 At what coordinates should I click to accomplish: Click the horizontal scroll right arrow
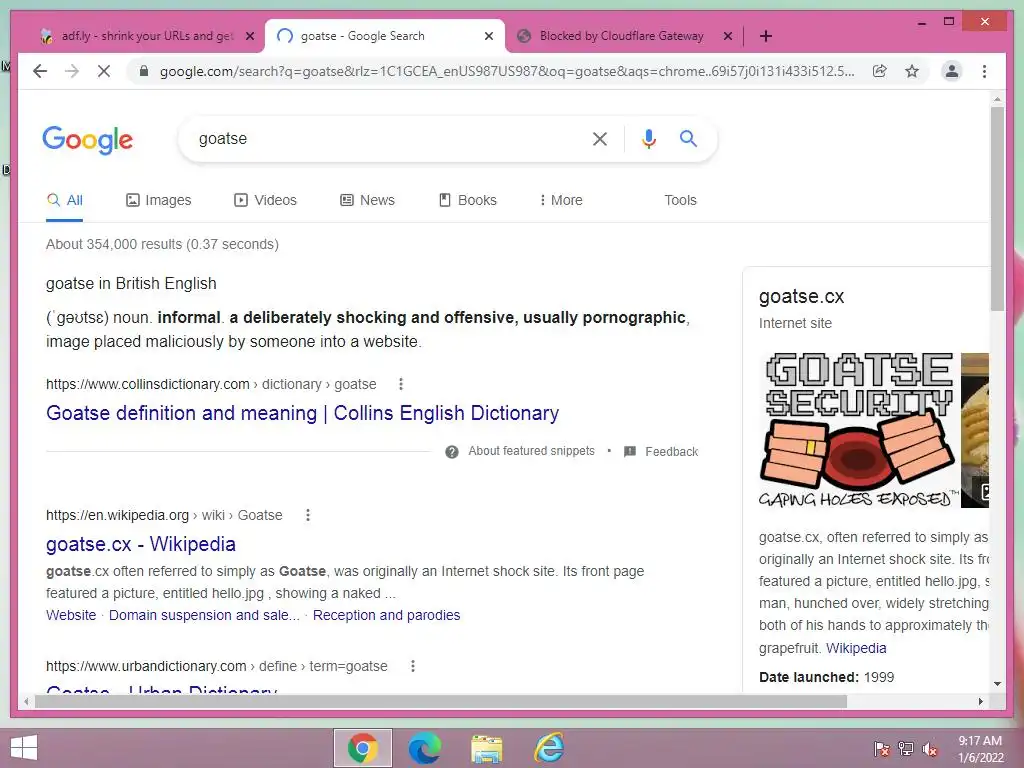[x=980, y=701]
